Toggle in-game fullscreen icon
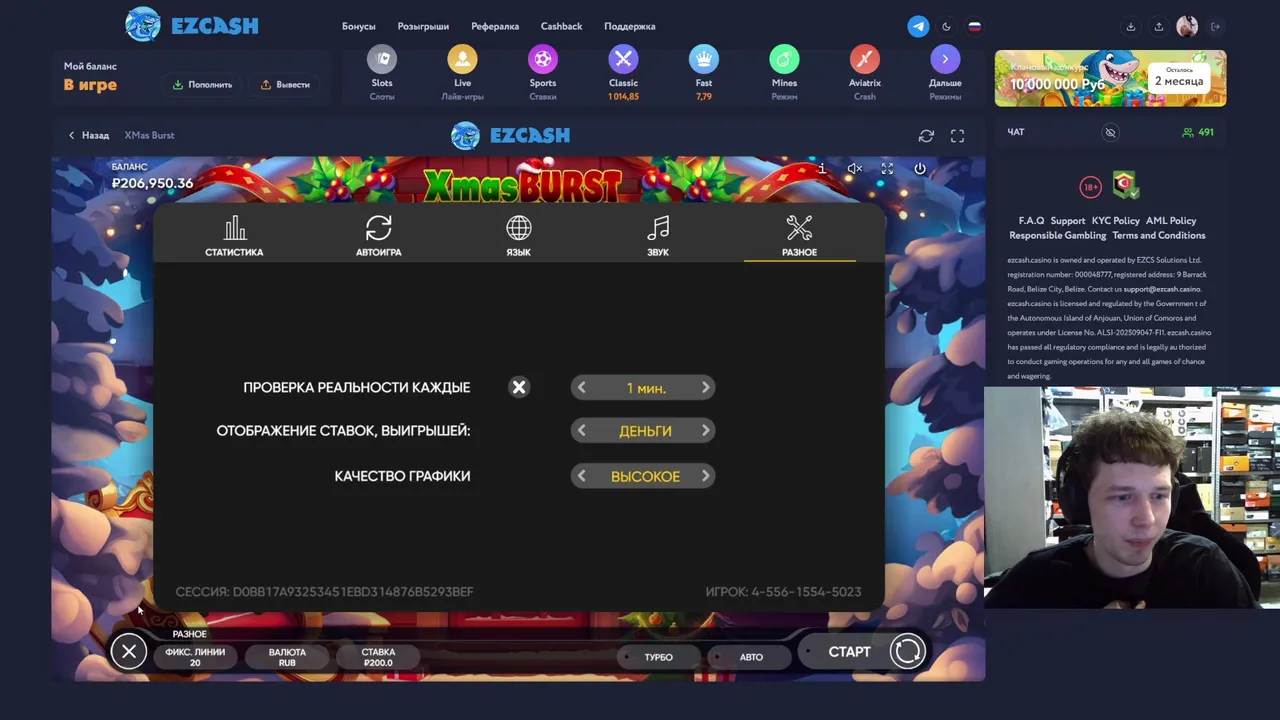Image resolution: width=1280 pixels, height=720 pixels. click(x=887, y=169)
